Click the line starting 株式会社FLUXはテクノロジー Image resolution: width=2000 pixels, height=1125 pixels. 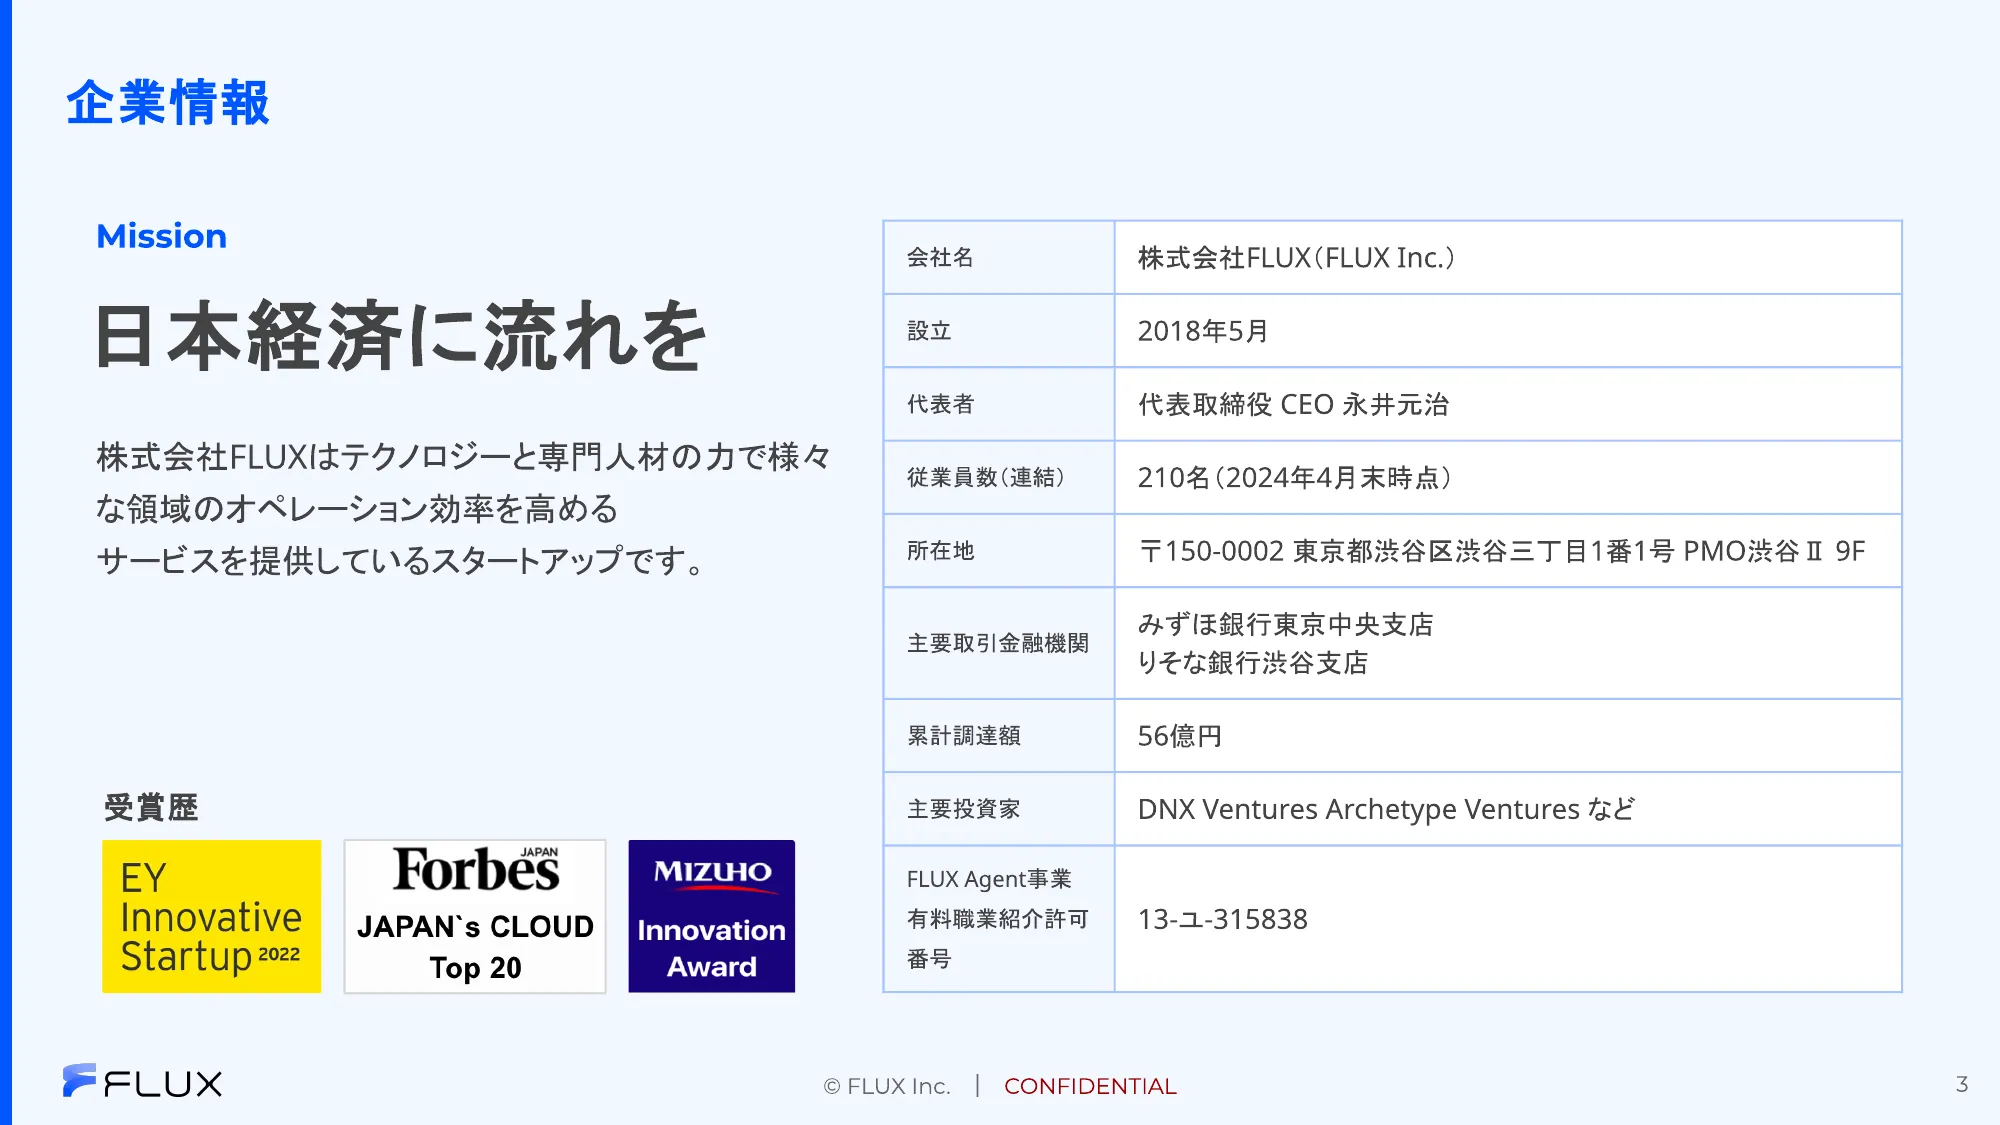coord(464,457)
